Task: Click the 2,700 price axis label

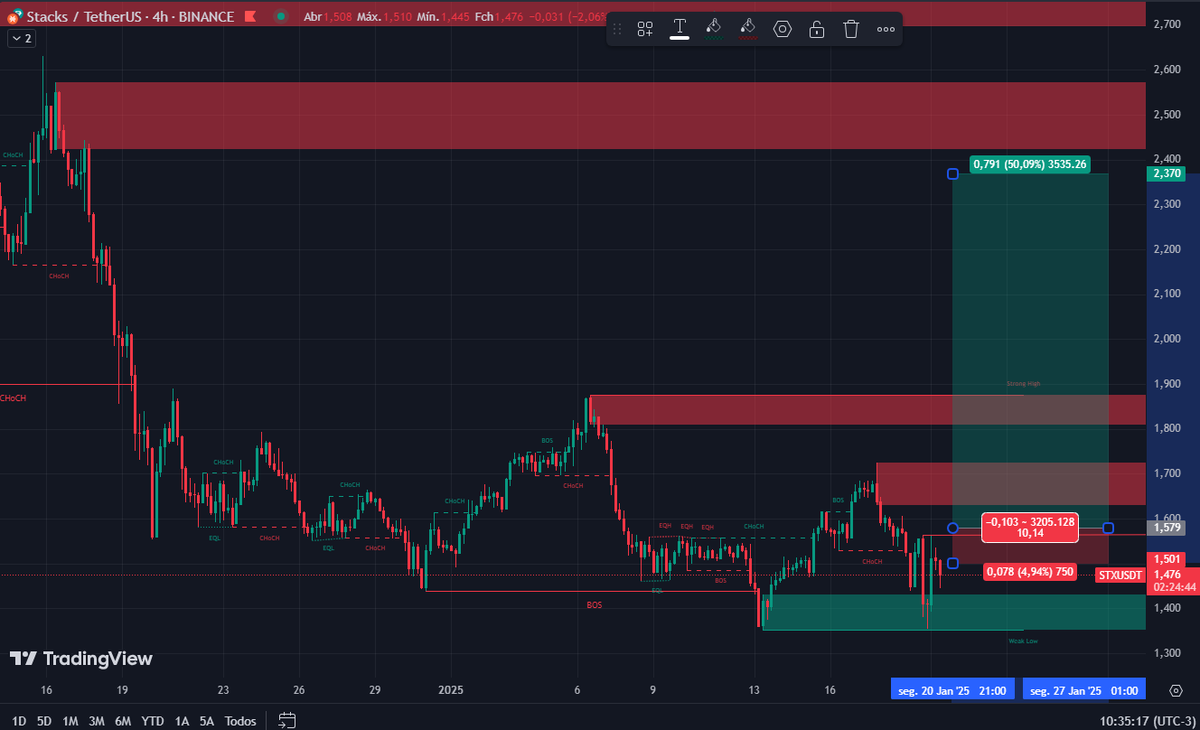Action: click(x=1166, y=24)
